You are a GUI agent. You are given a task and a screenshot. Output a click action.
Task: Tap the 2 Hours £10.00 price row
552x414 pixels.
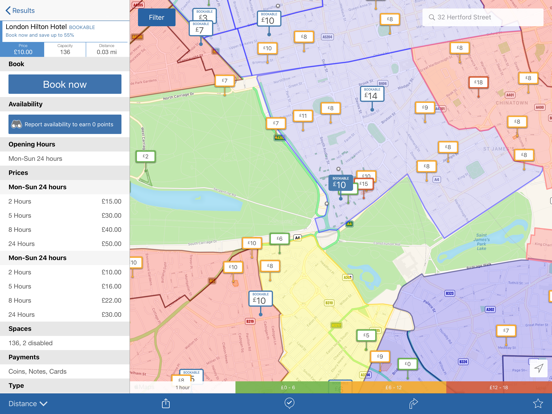click(x=65, y=272)
